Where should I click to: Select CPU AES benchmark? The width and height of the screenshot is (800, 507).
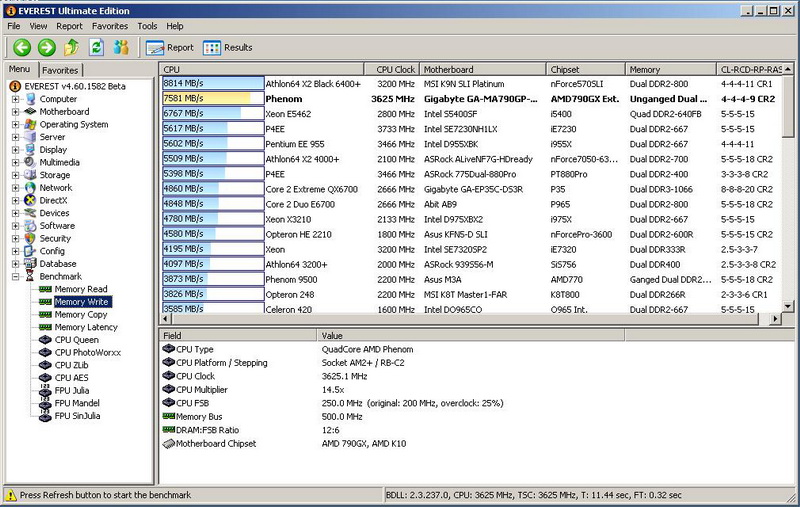[71, 378]
